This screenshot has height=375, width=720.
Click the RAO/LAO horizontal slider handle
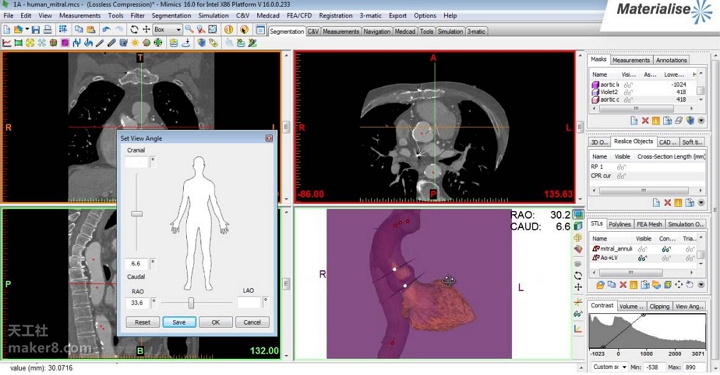coord(191,302)
